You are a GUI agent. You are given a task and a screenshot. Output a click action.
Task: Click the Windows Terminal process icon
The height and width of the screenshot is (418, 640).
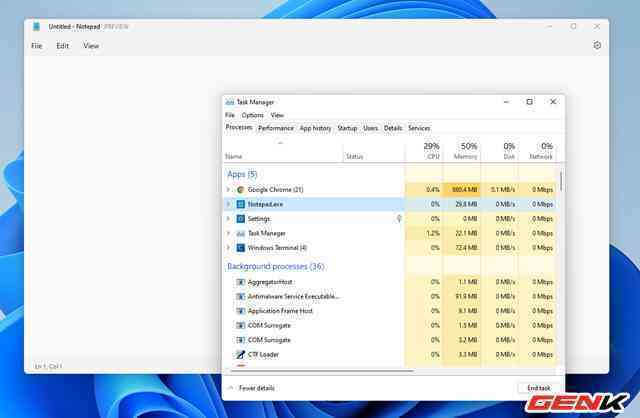click(241, 248)
